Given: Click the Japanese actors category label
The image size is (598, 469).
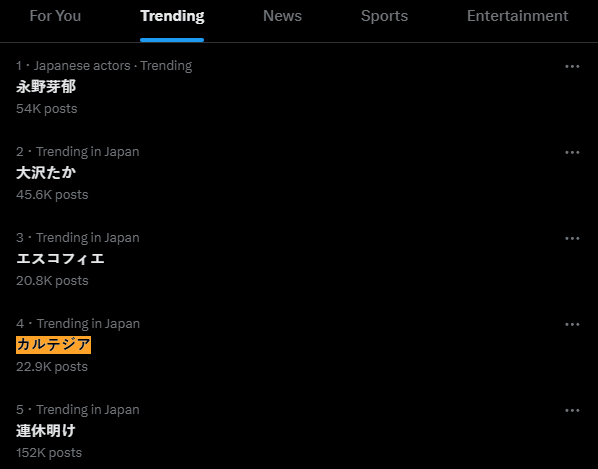Looking at the screenshot, I should tap(82, 66).
